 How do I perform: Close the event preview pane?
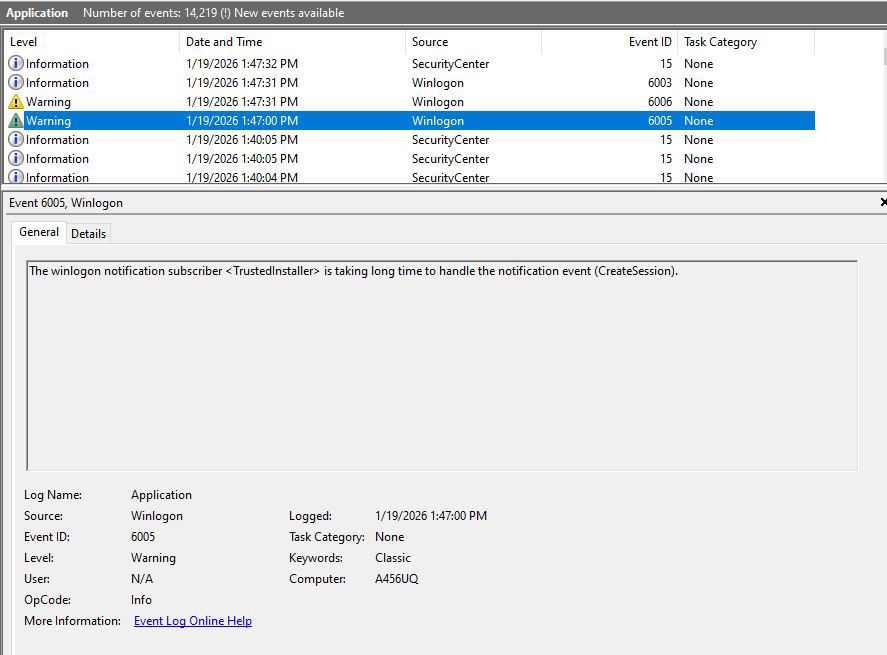[x=883, y=202]
